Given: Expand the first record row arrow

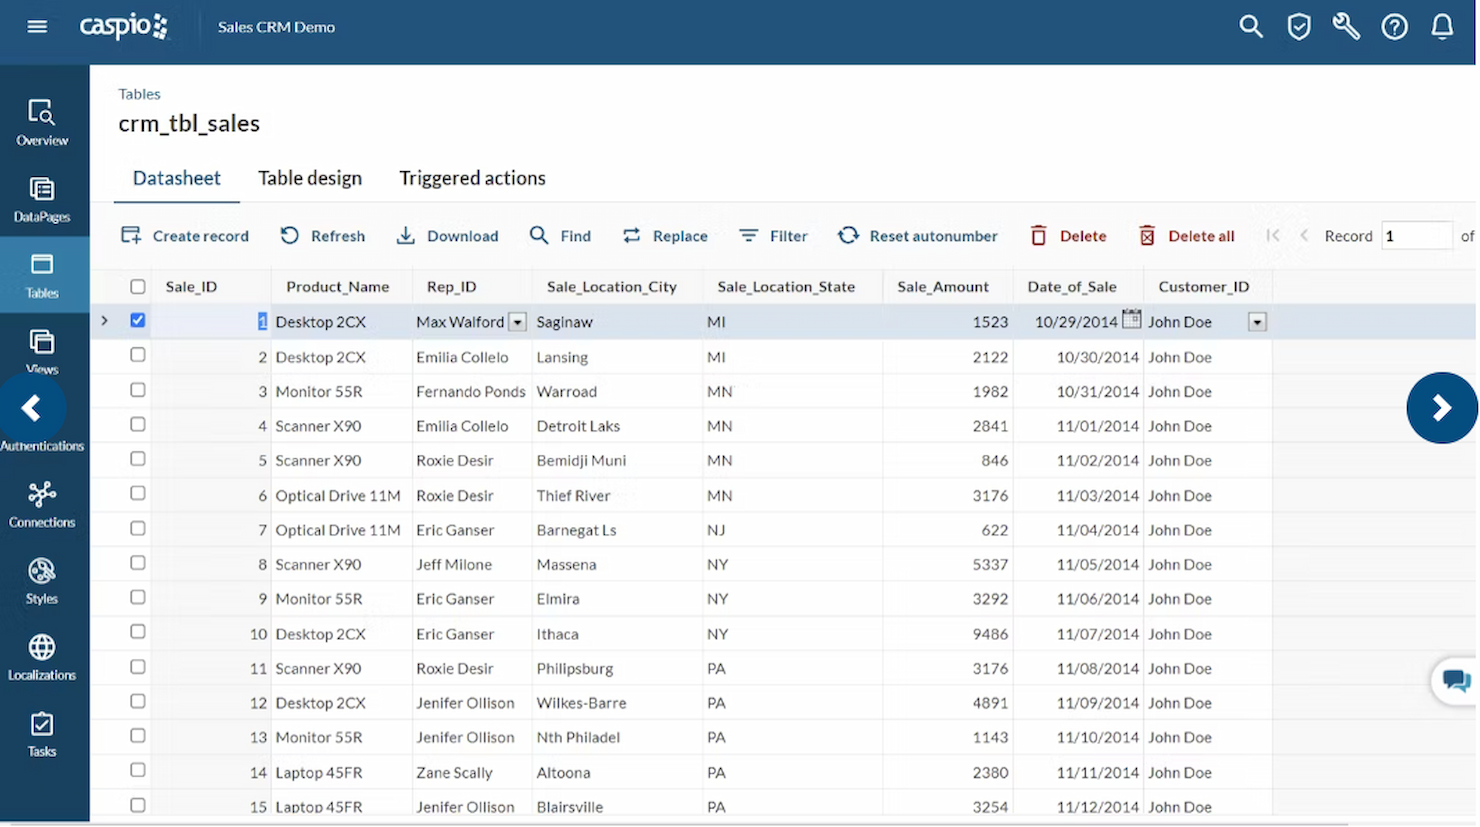Looking at the screenshot, I should (104, 321).
